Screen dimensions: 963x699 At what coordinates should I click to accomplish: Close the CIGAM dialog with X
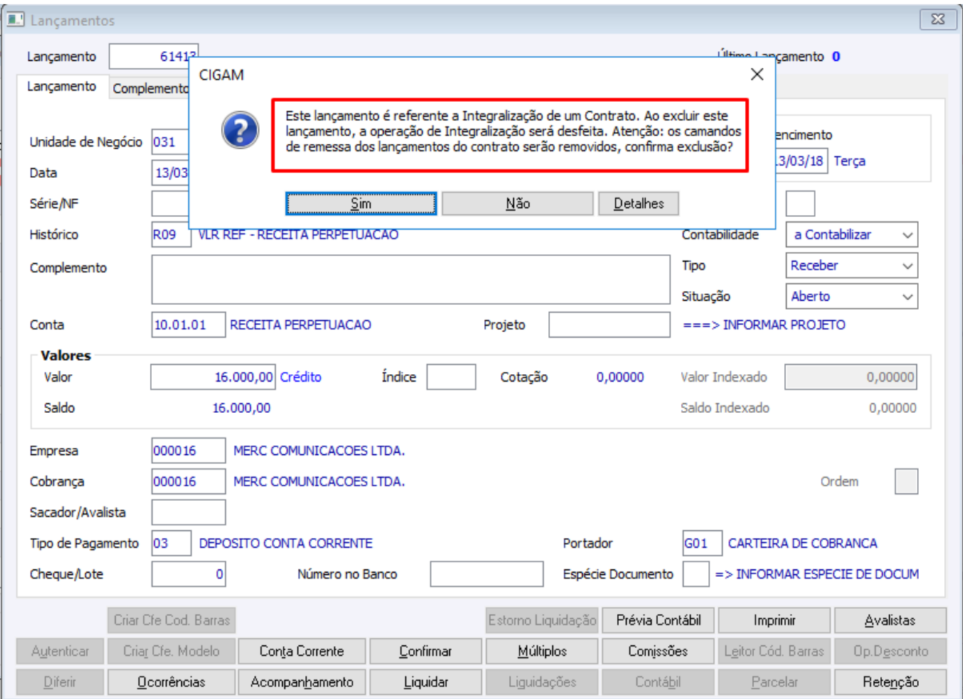[x=757, y=74]
